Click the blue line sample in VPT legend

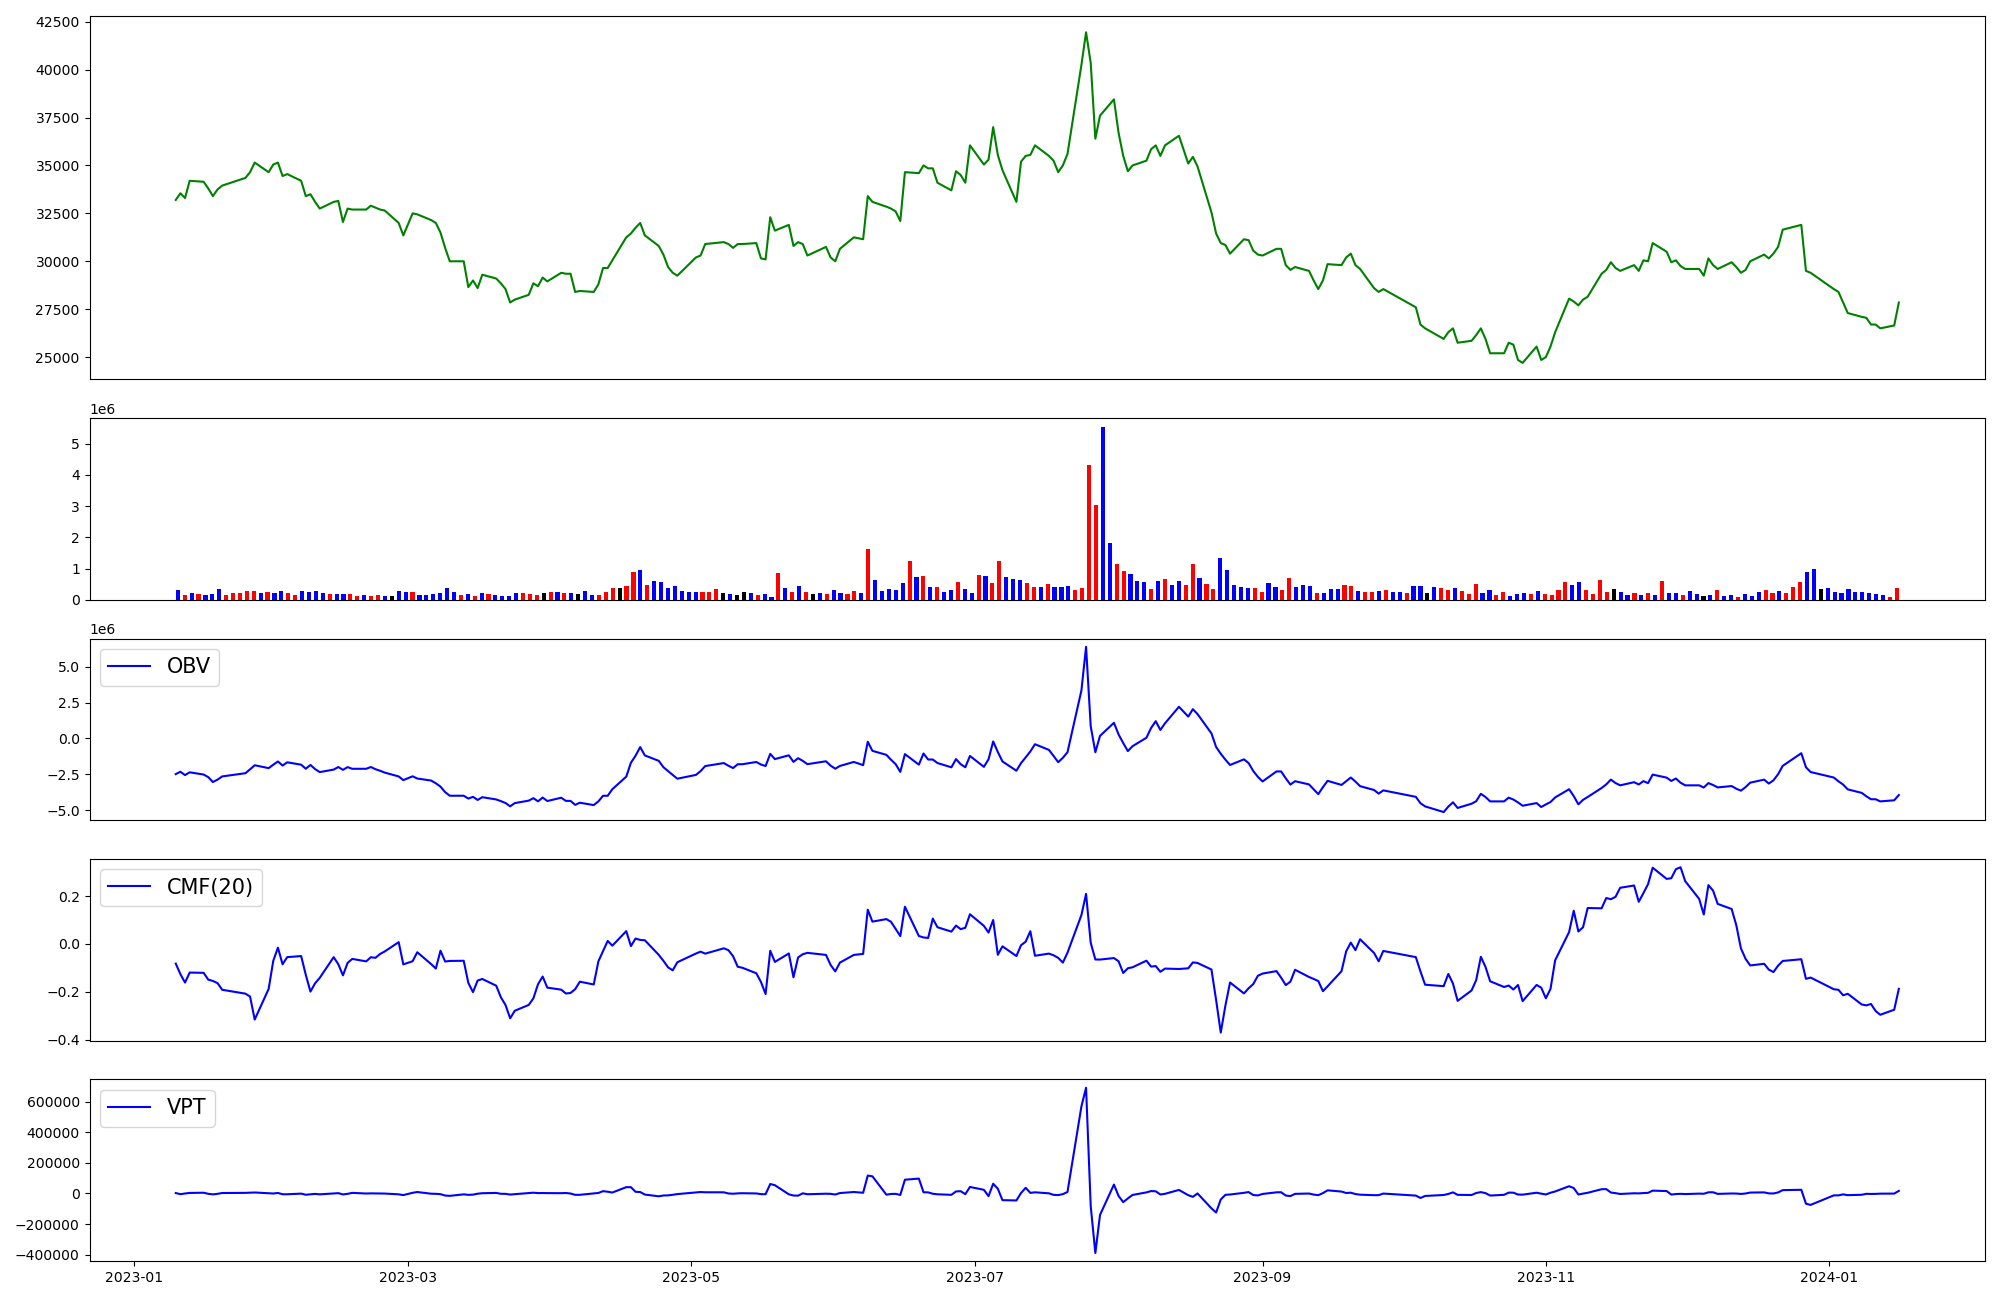(x=129, y=1107)
